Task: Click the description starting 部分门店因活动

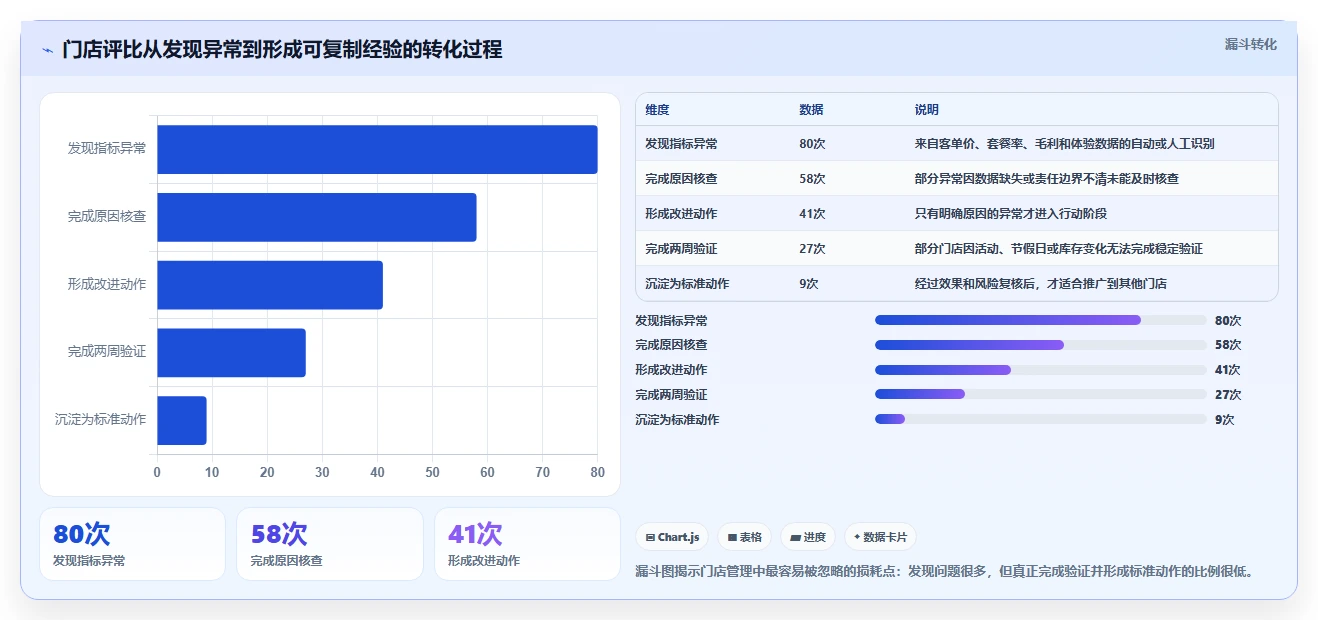Action: tap(1058, 249)
